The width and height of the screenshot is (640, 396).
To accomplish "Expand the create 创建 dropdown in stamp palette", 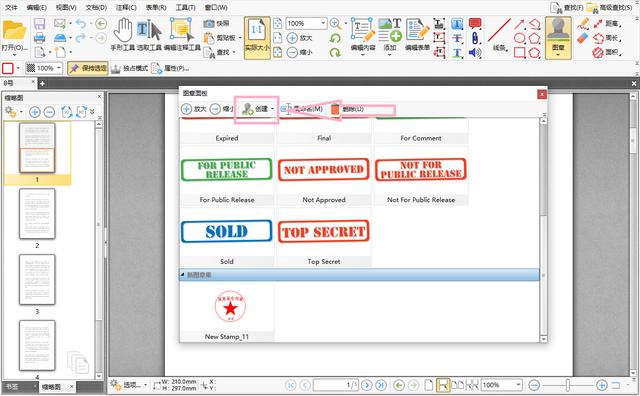I will point(272,109).
